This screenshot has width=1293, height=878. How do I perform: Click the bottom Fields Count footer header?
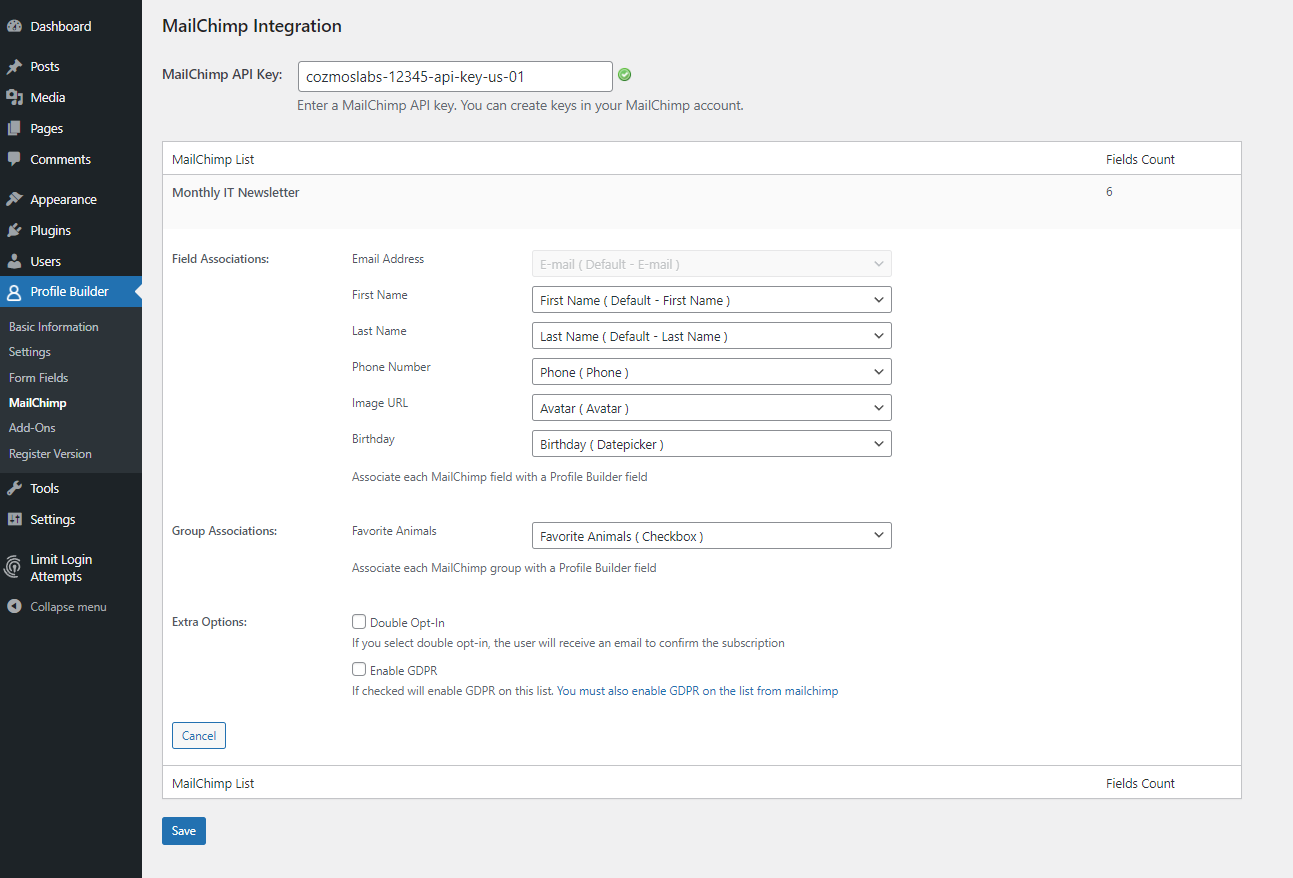(1140, 783)
